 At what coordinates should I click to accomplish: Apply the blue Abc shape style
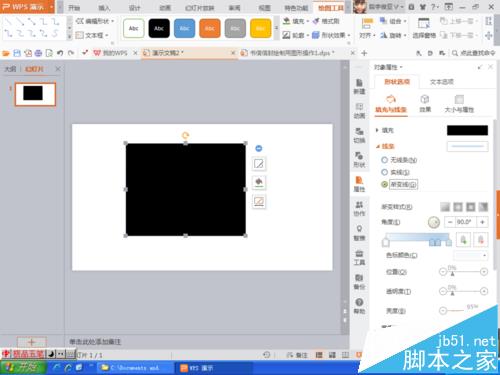(184, 28)
